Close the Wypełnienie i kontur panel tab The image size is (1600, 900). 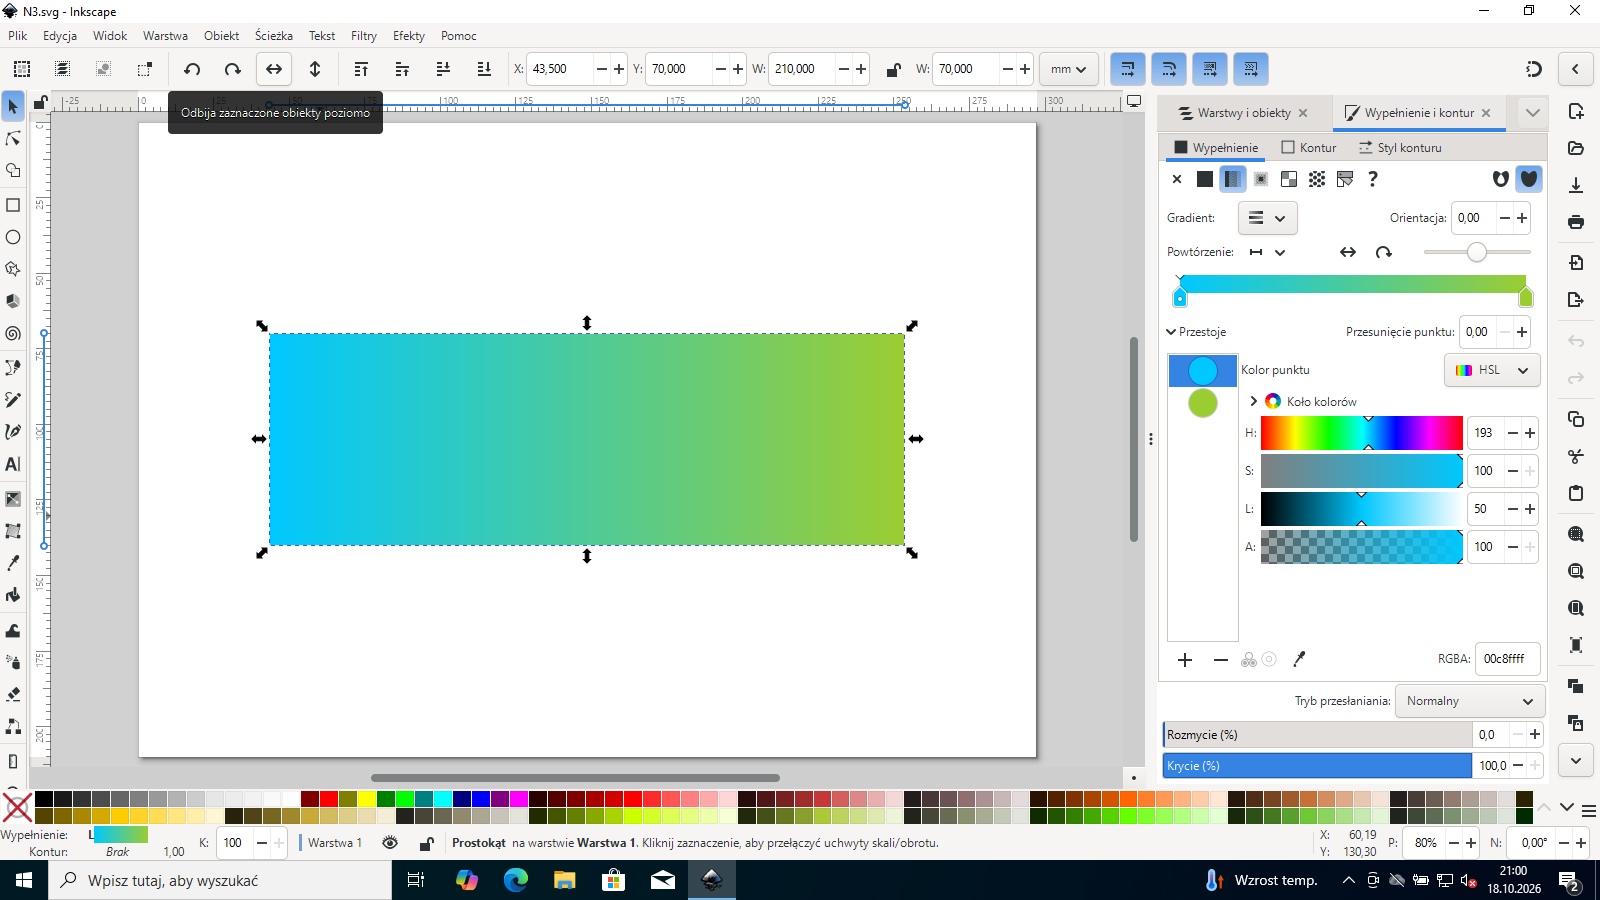1486,113
